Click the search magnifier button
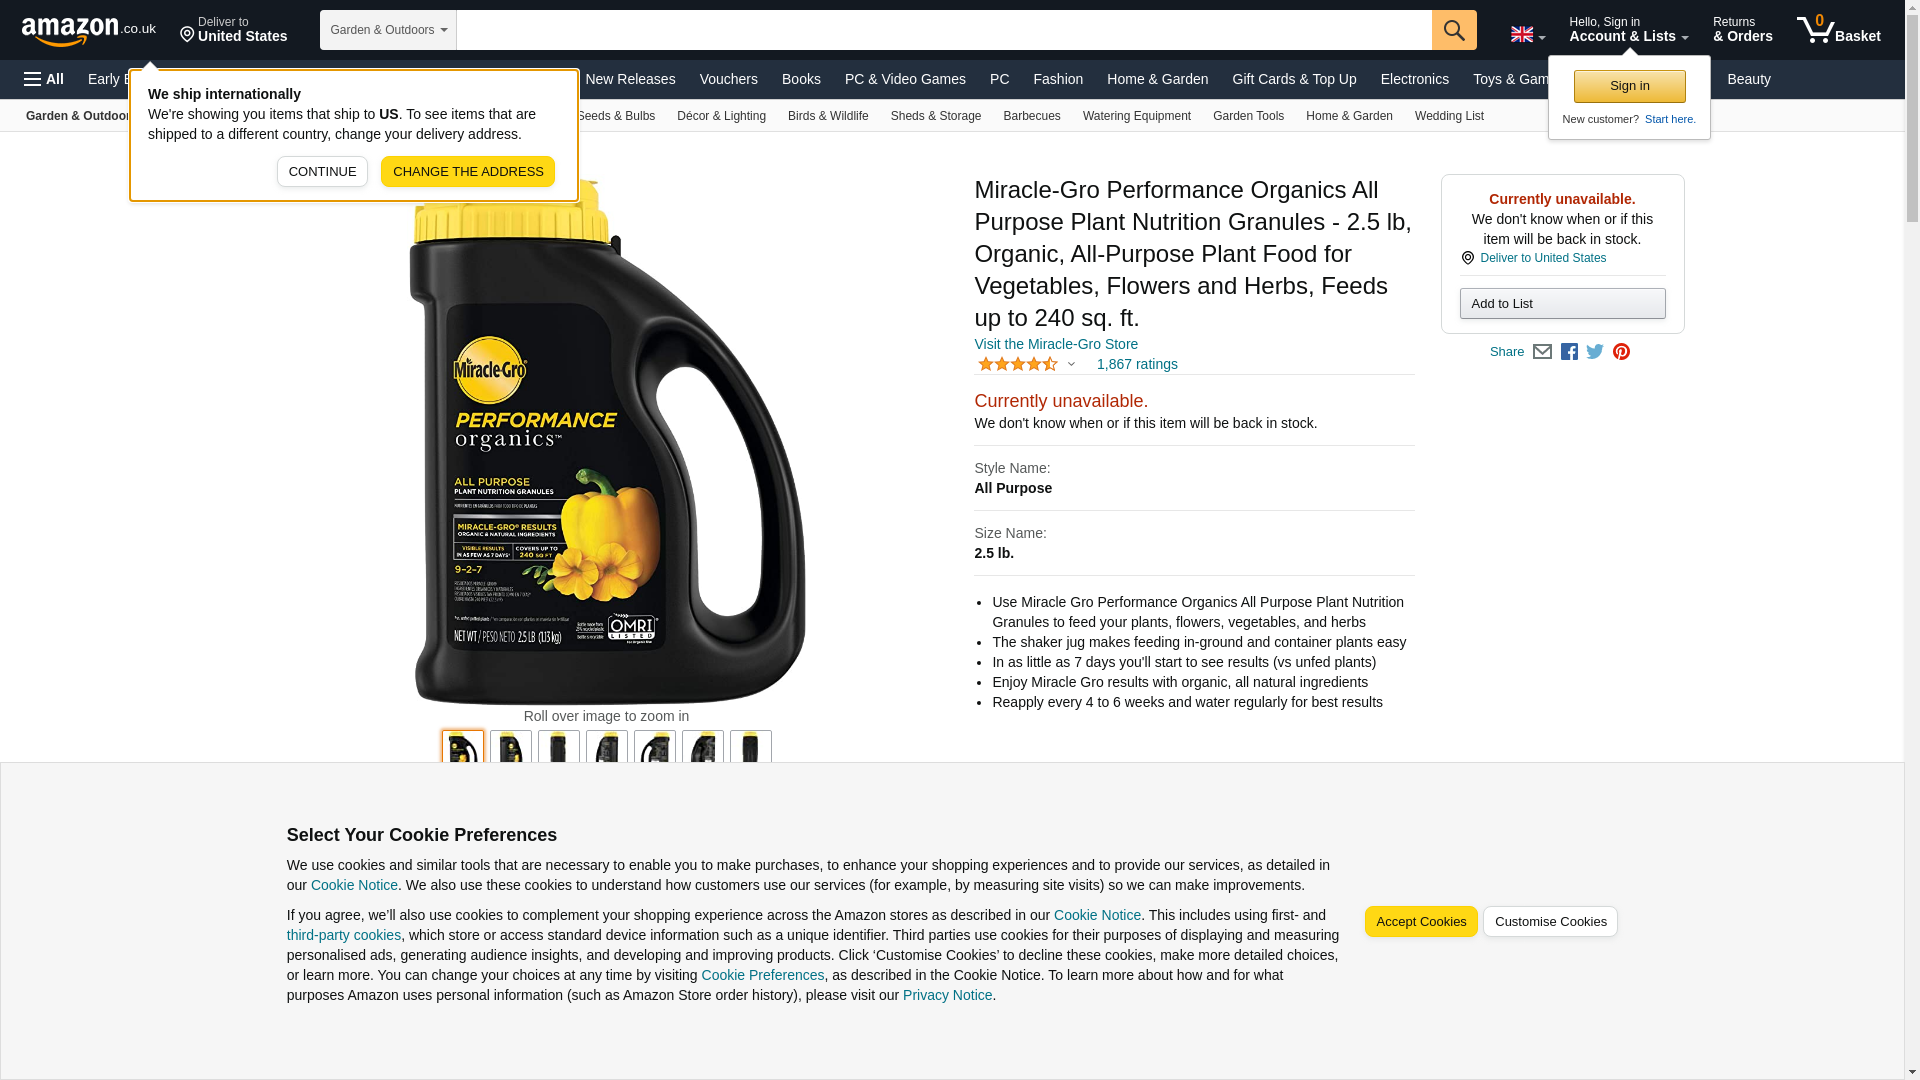The width and height of the screenshot is (1920, 1080). (1454, 30)
